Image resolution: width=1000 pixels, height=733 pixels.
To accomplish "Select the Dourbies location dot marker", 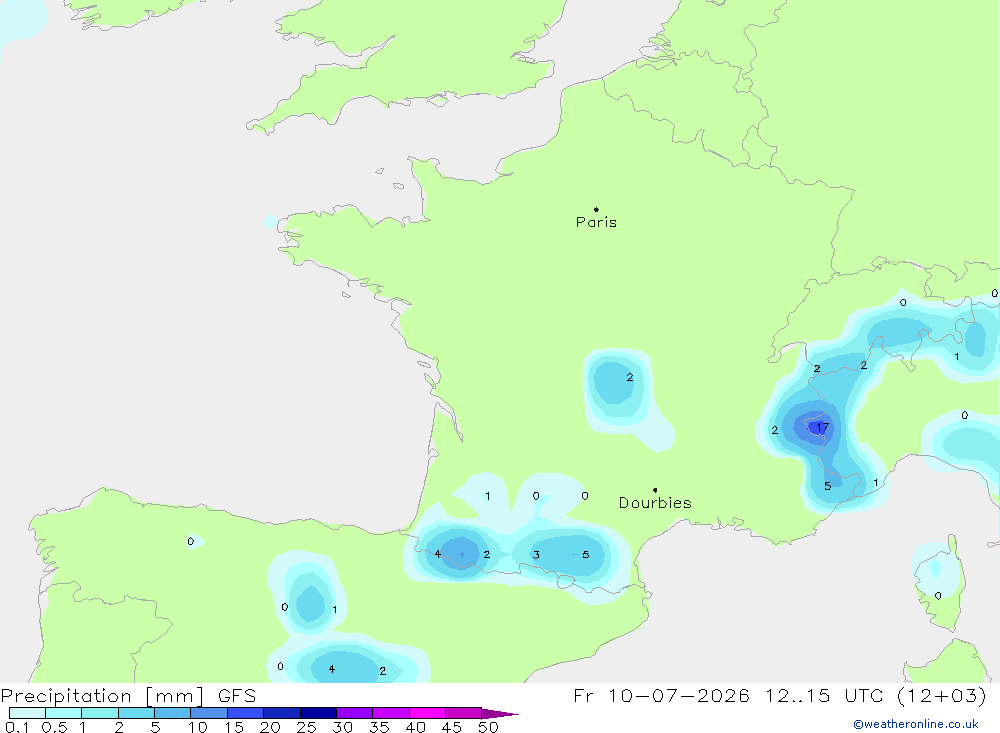I will [x=655, y=490].
